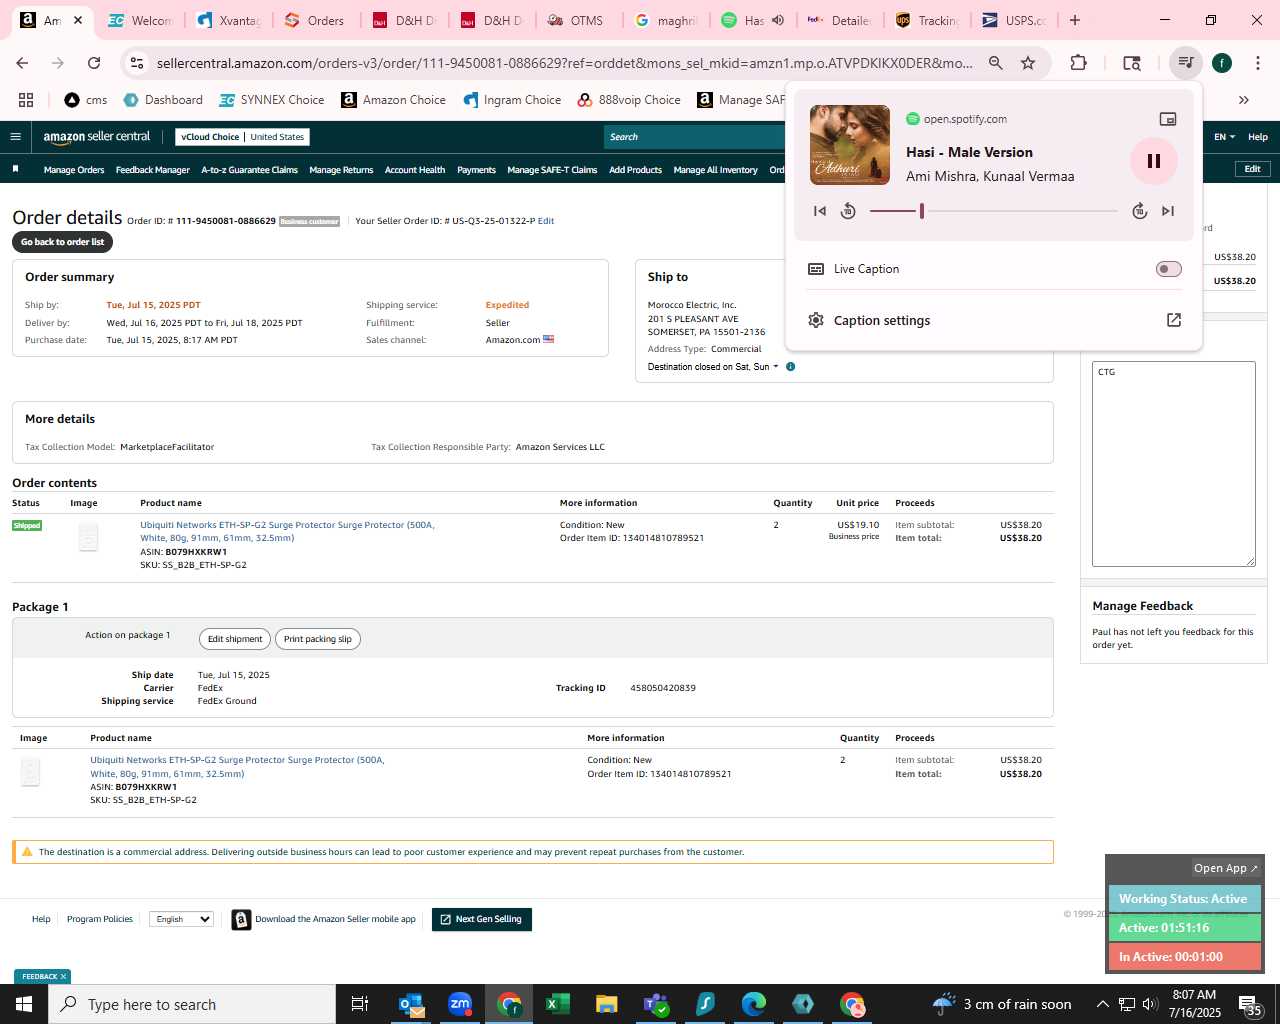This screenshot has height=1024, width=1280.
Task: Bookmark this page with star icon
Action: 1027,63
